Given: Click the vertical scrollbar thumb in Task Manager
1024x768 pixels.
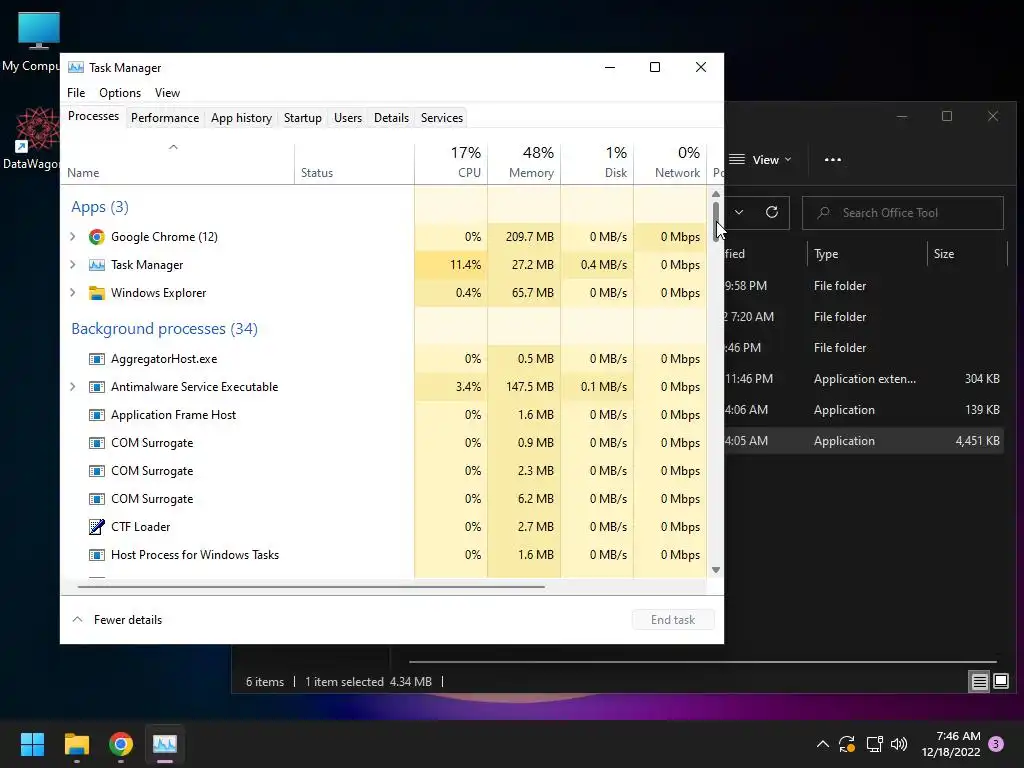Looking at the screenshot, I should pos(716,221).
